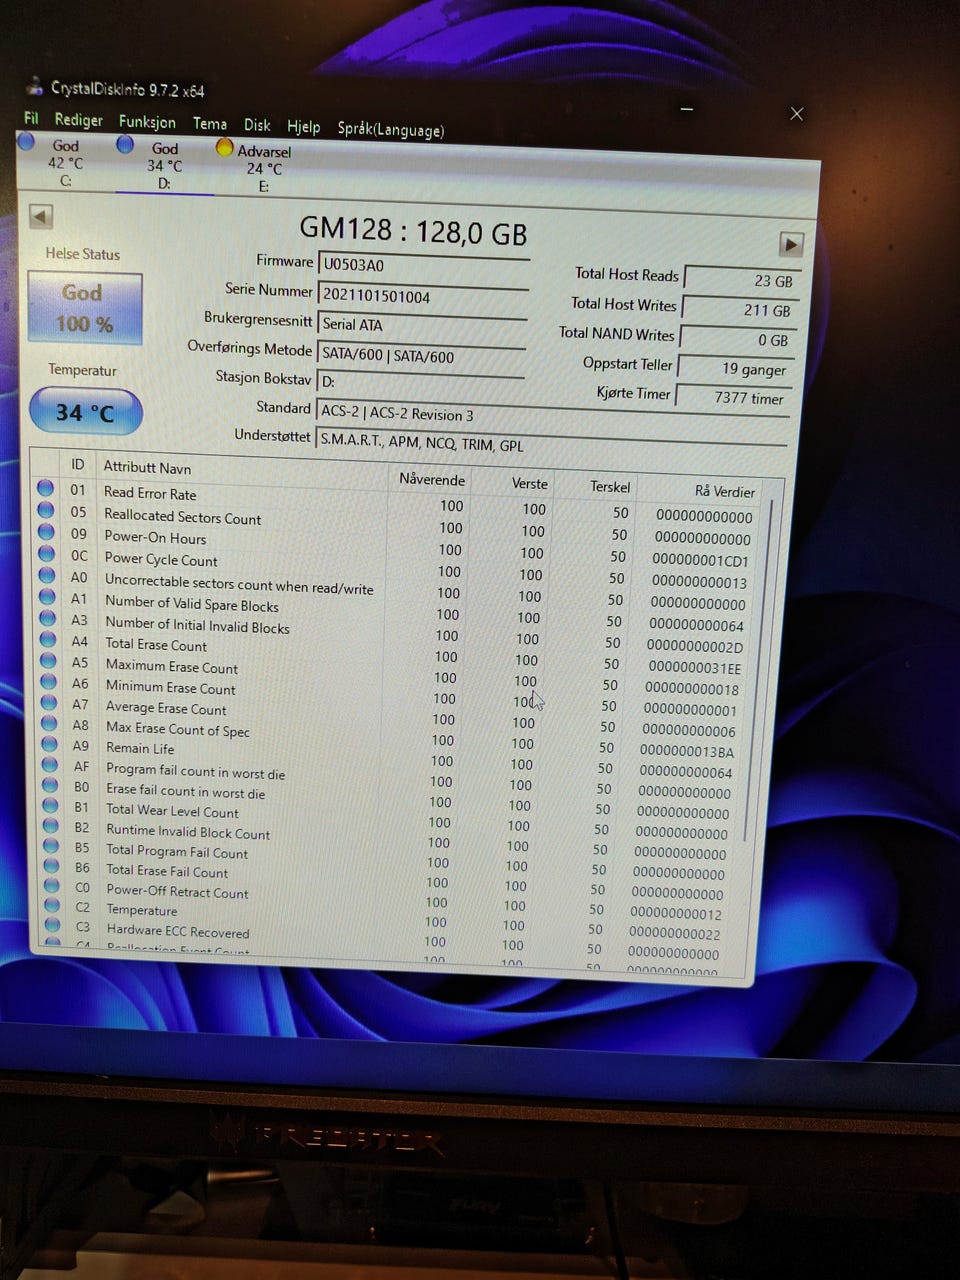Image resolution: width=960 pixels, height=1280 pixels.
Task: Open the Hjelp menu
Action: point(304,127)
